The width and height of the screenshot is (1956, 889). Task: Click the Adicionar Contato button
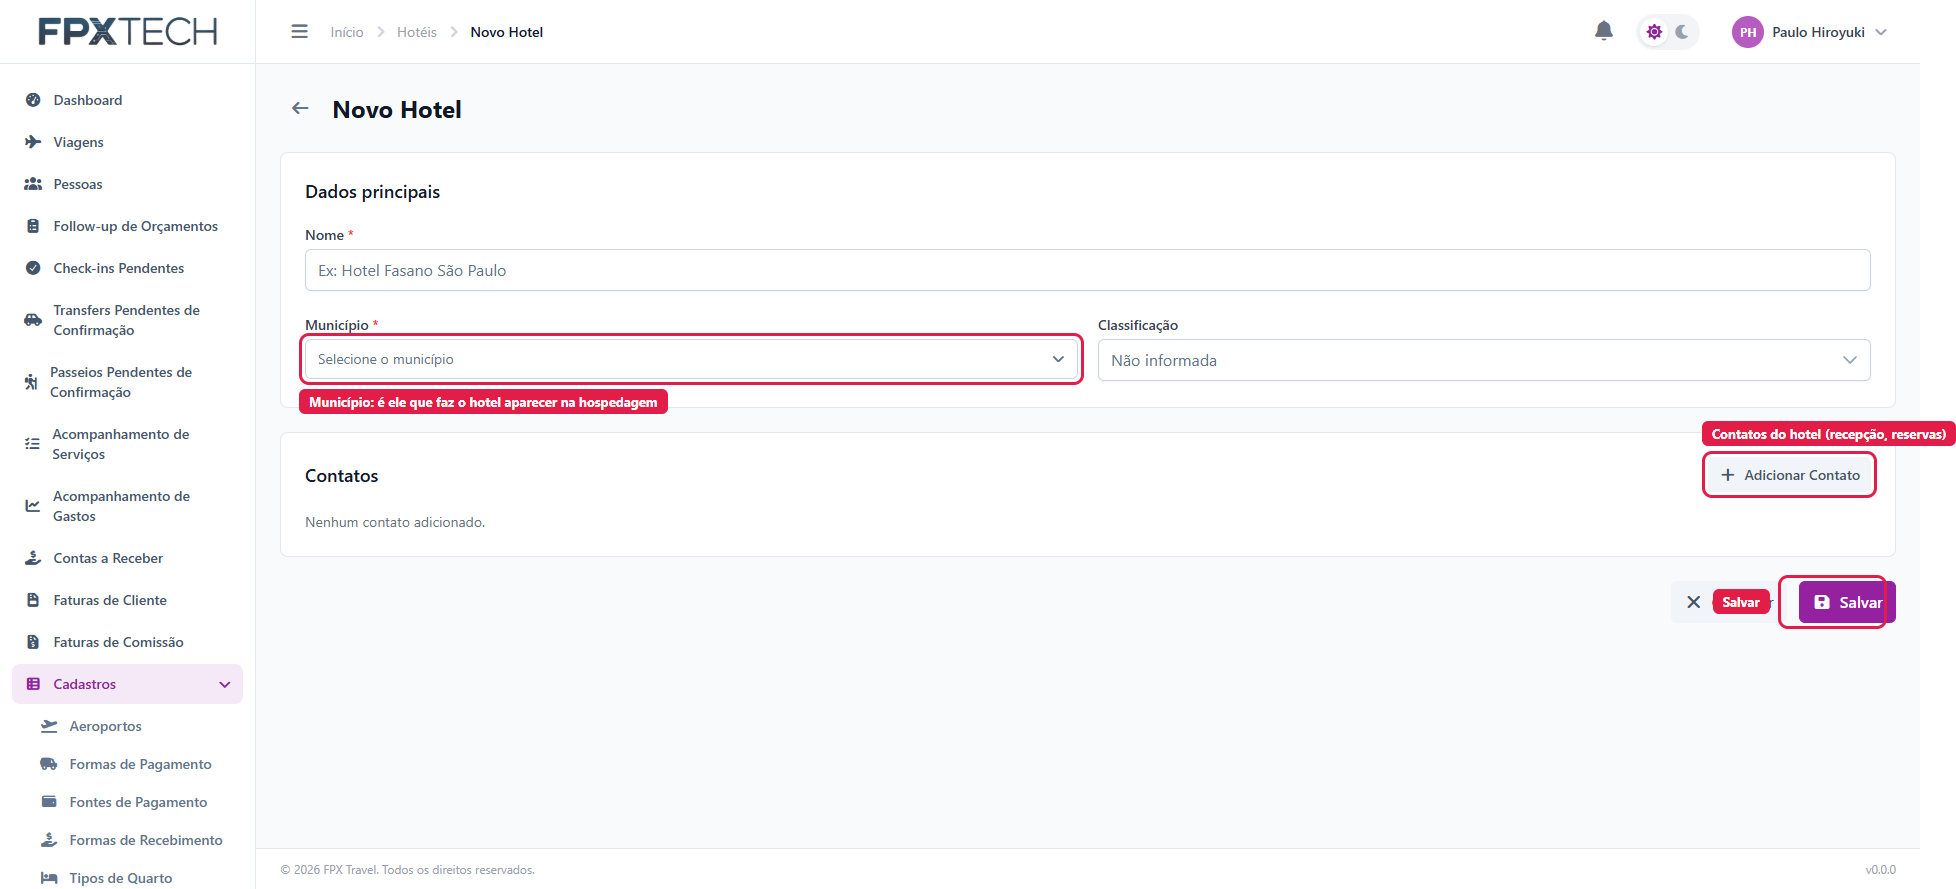click(1789, 475)
